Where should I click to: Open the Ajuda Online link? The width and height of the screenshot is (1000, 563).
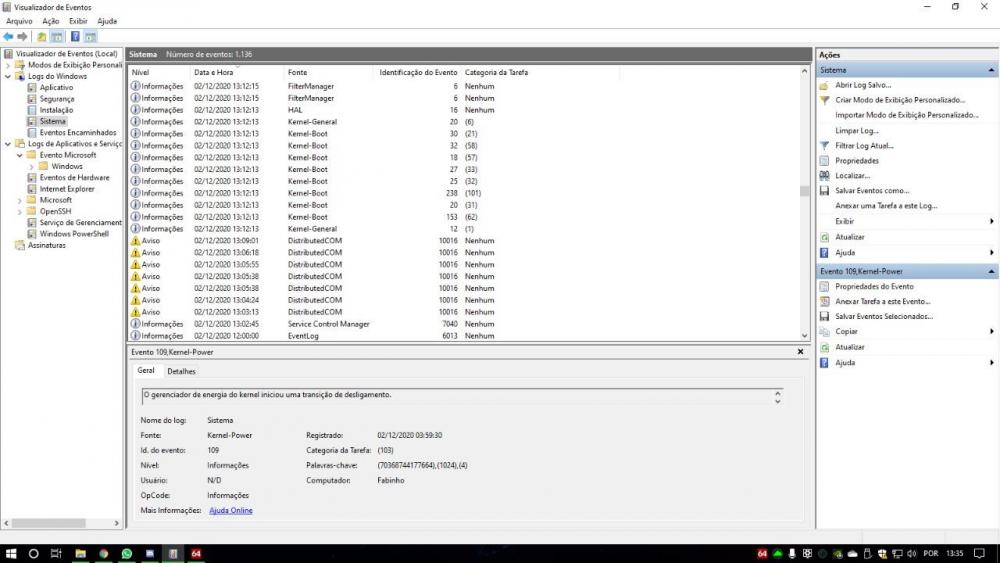point(230,511)
